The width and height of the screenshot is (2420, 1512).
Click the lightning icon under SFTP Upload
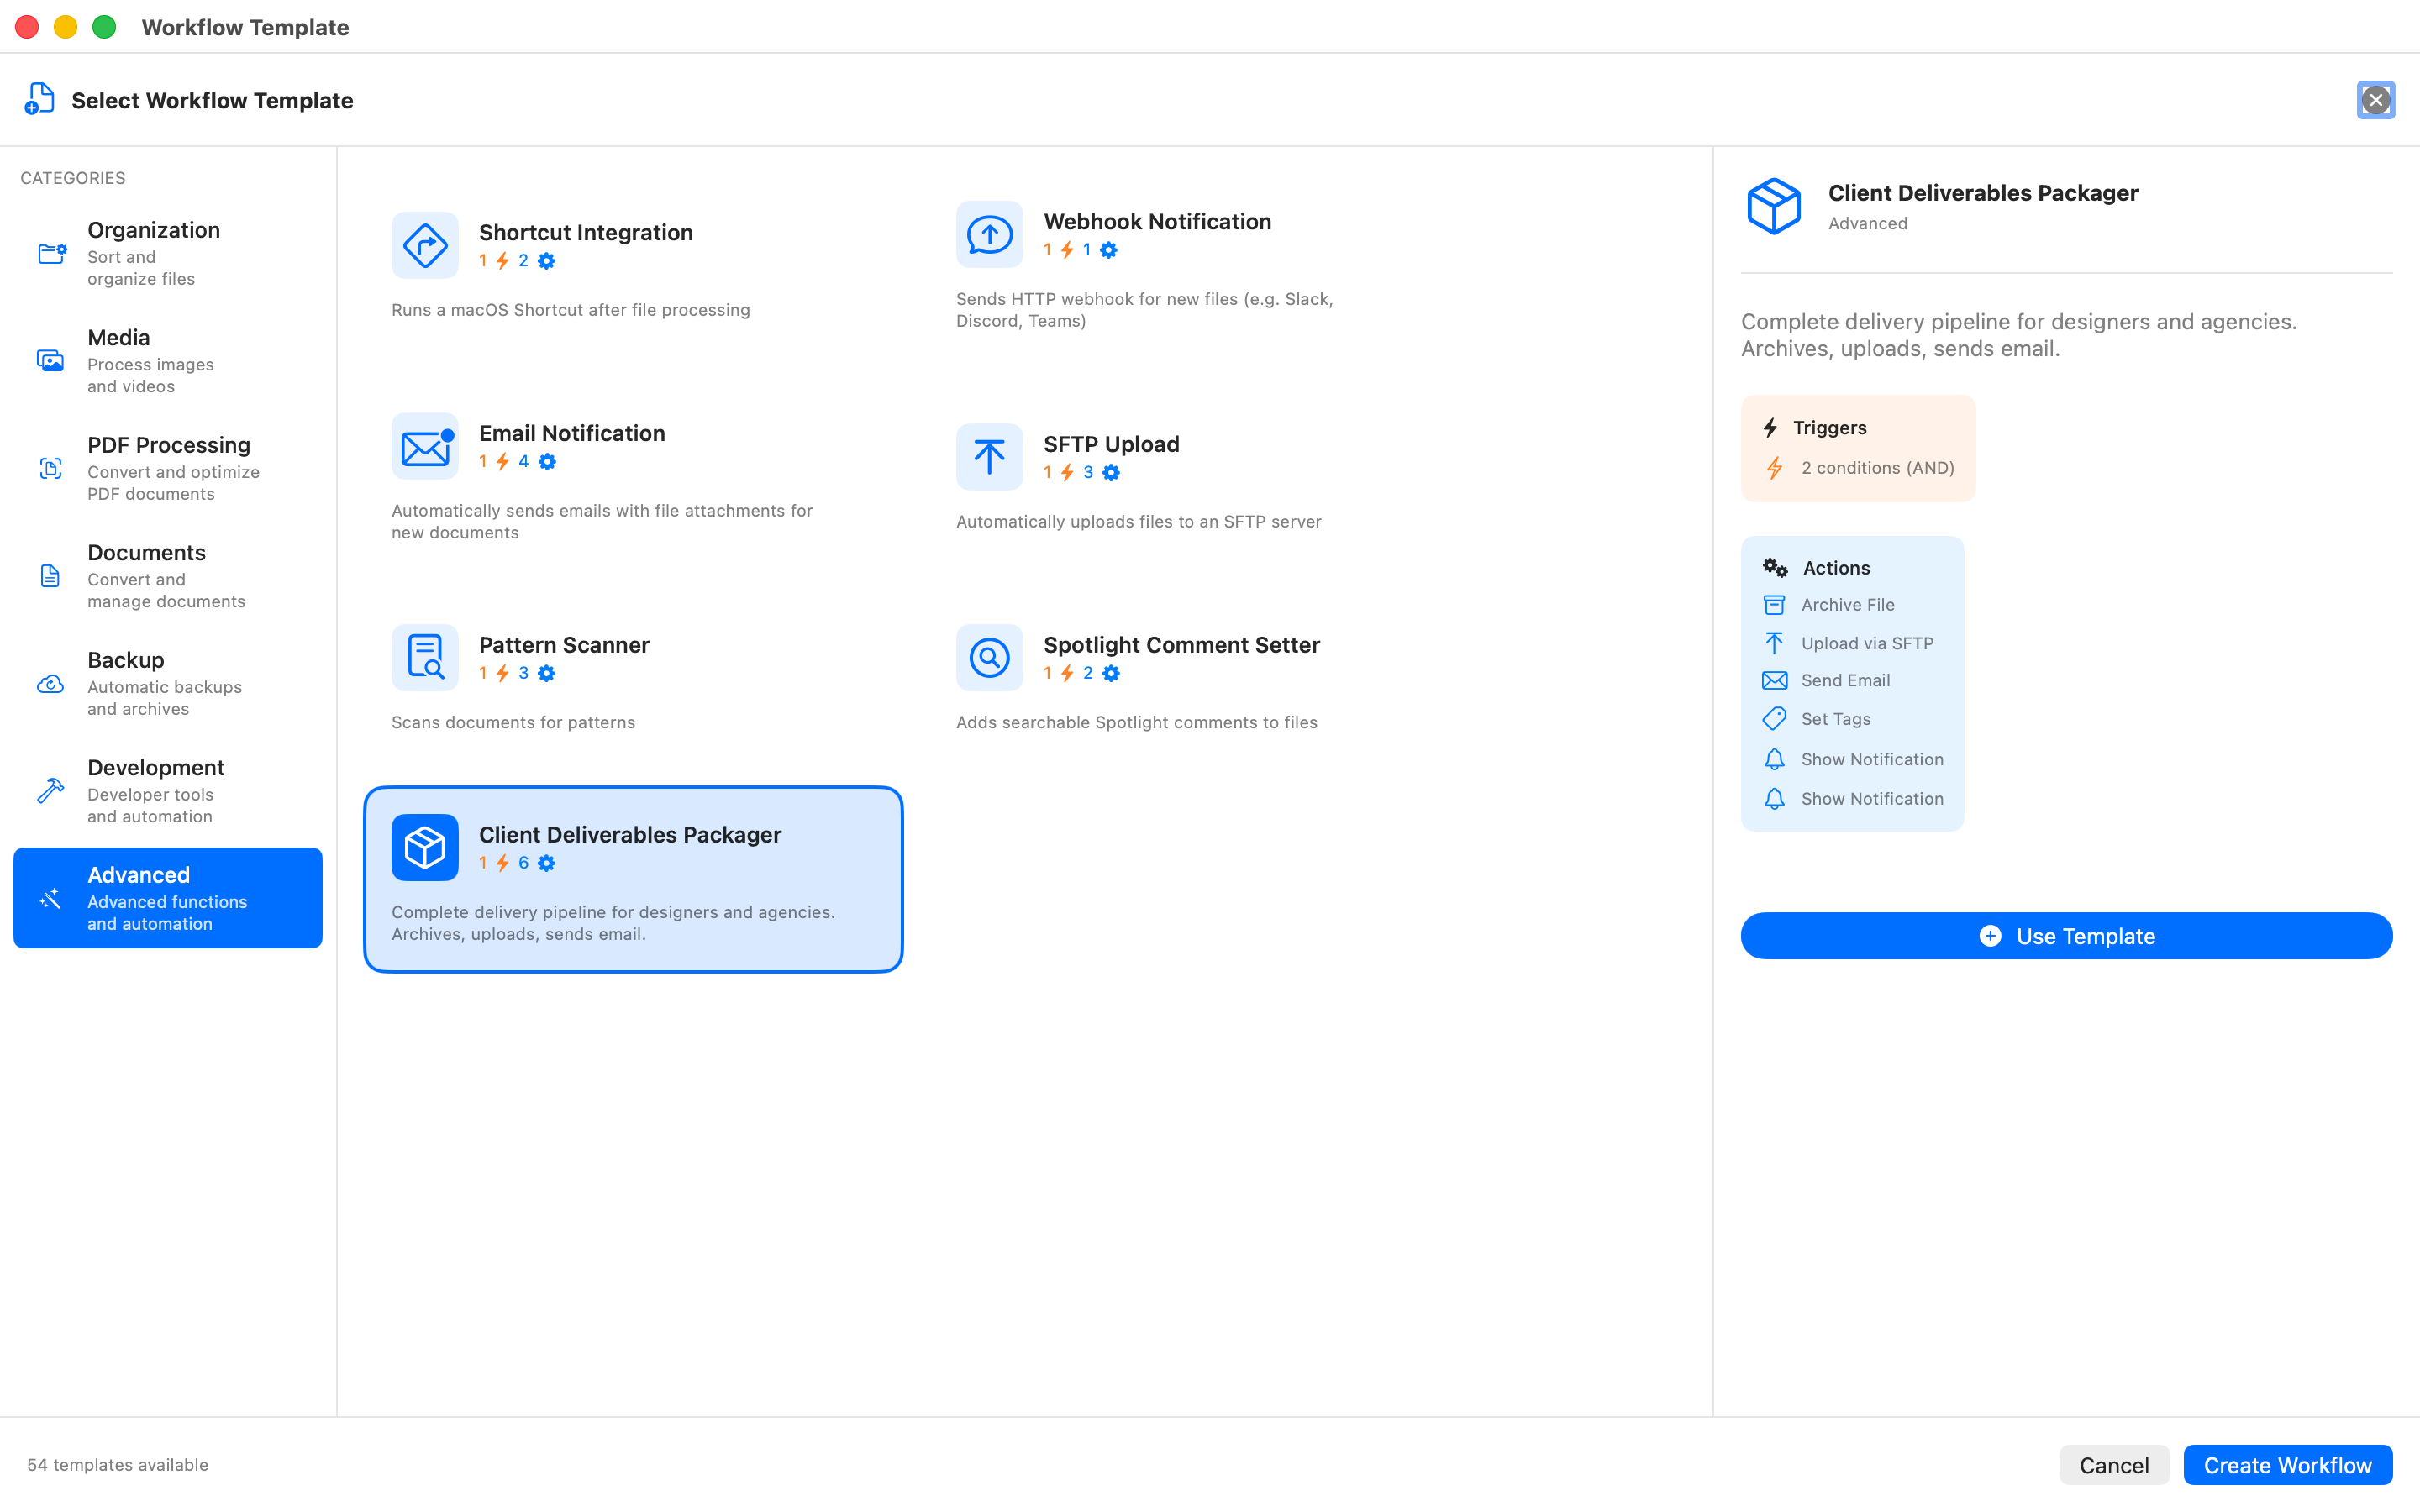tap(1068, 473)
